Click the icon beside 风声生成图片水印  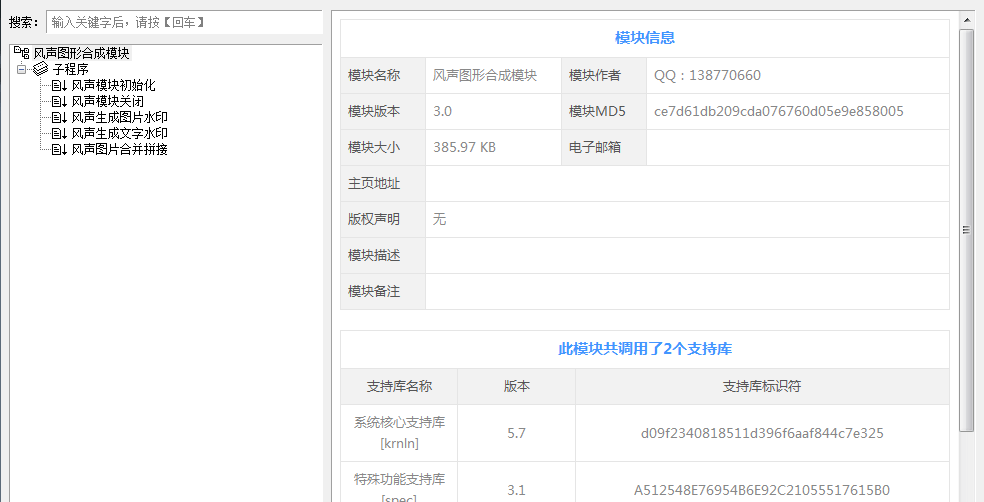tap(59, 118)
